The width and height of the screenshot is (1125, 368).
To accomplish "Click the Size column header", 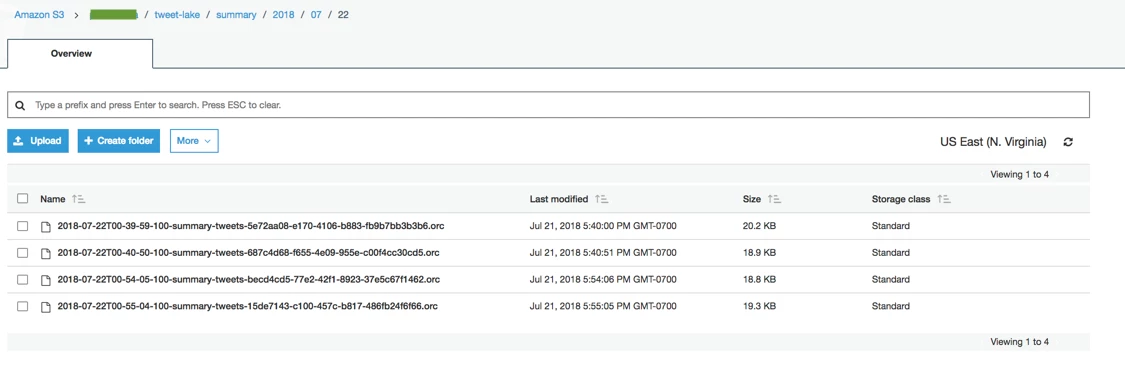I will pos(752,199).
